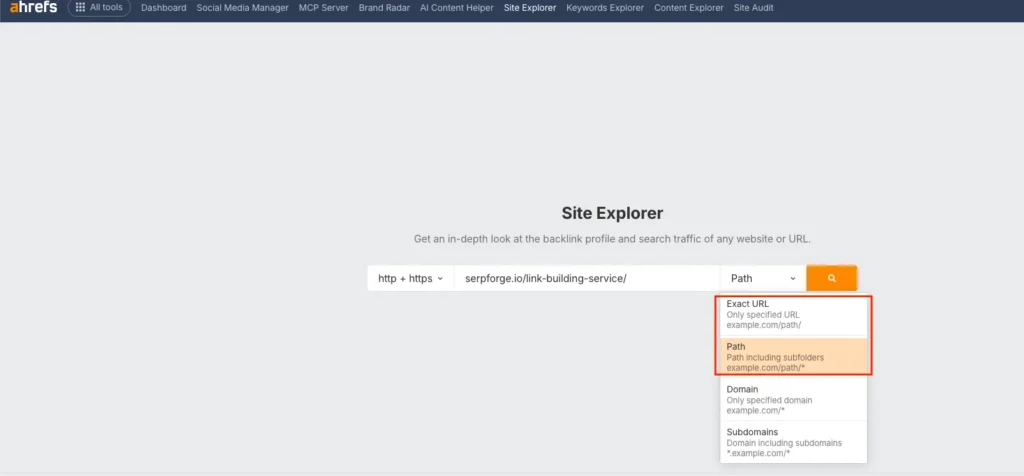This screenshot has width=1024, height=476.
Task: Click the Ahrefs logo
Action: pos(33,7)
